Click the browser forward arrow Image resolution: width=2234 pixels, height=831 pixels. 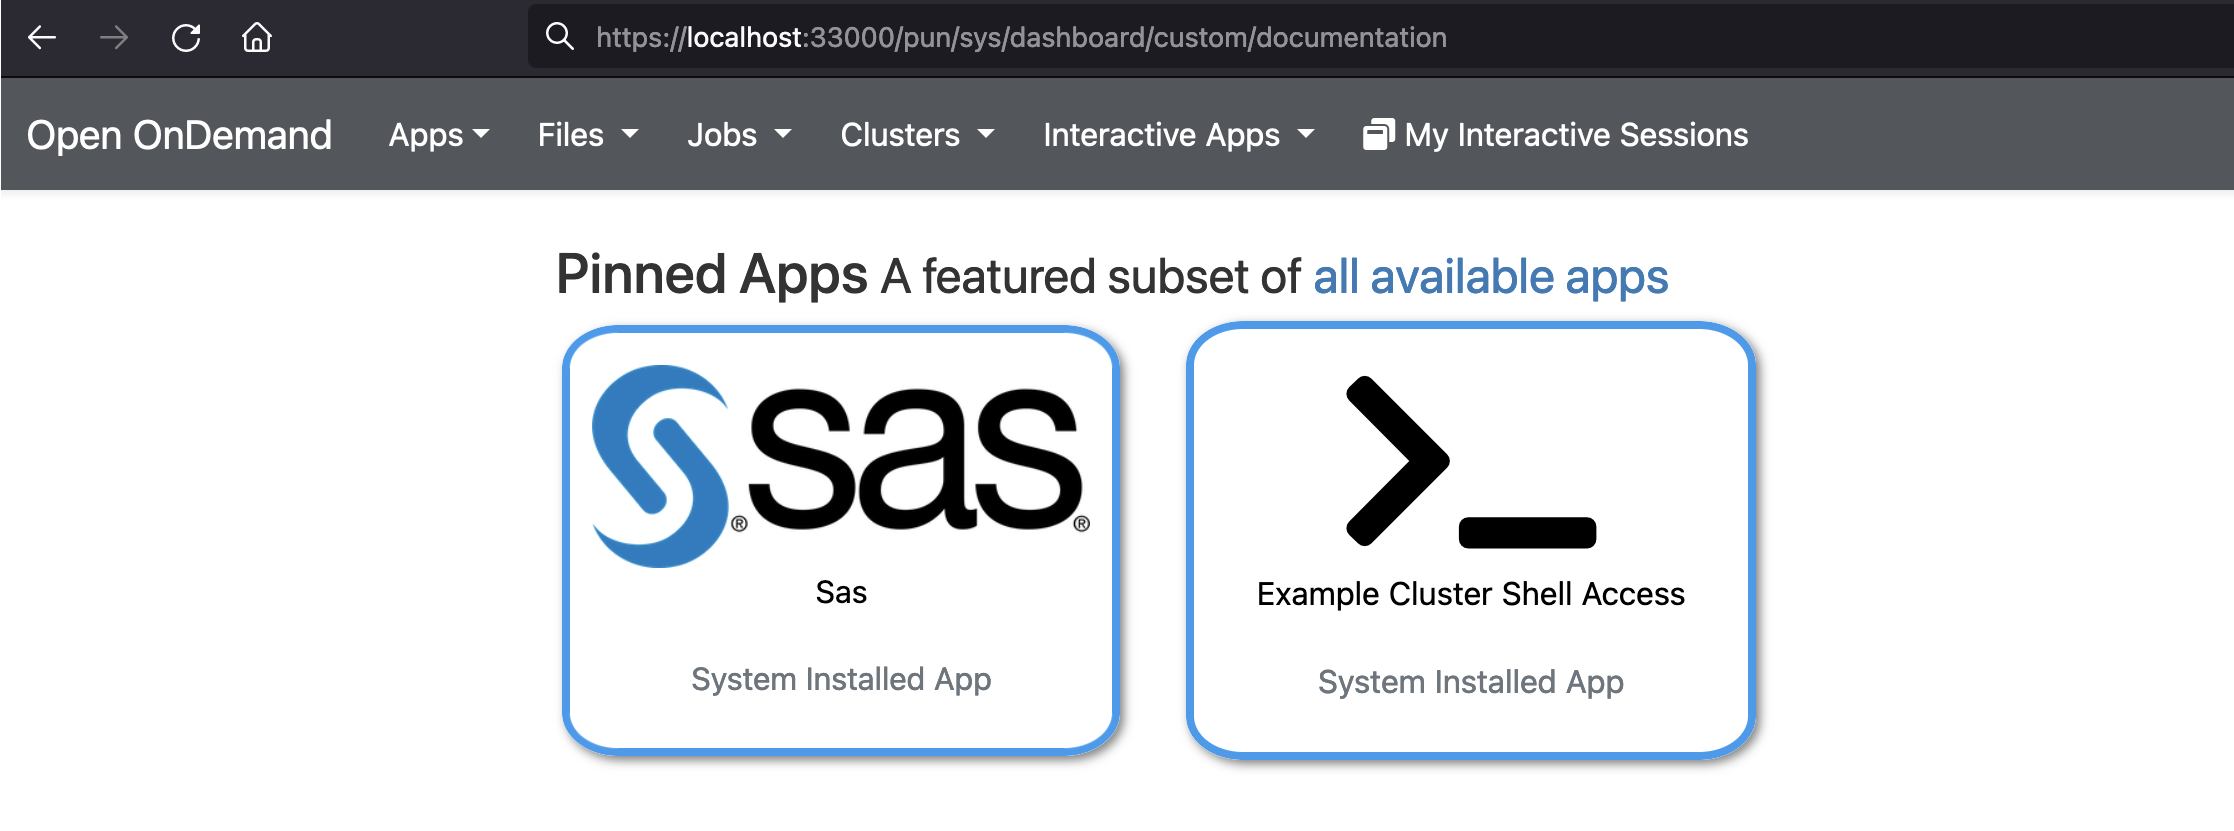click(x=114, y=38)
